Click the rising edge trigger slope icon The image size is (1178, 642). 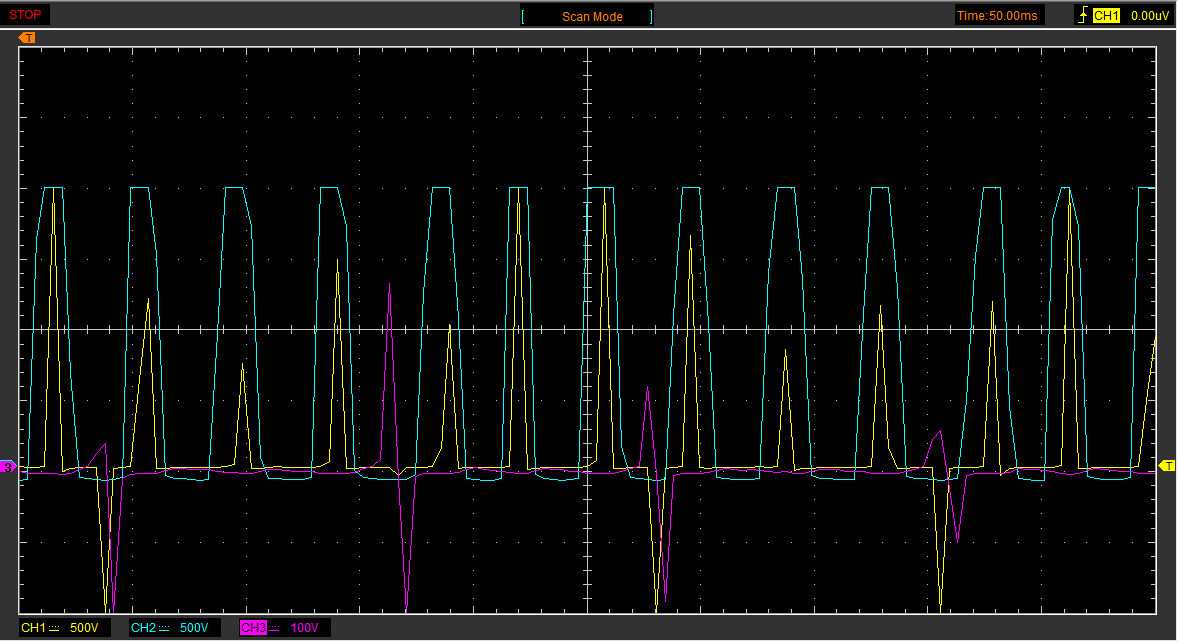1083,16
